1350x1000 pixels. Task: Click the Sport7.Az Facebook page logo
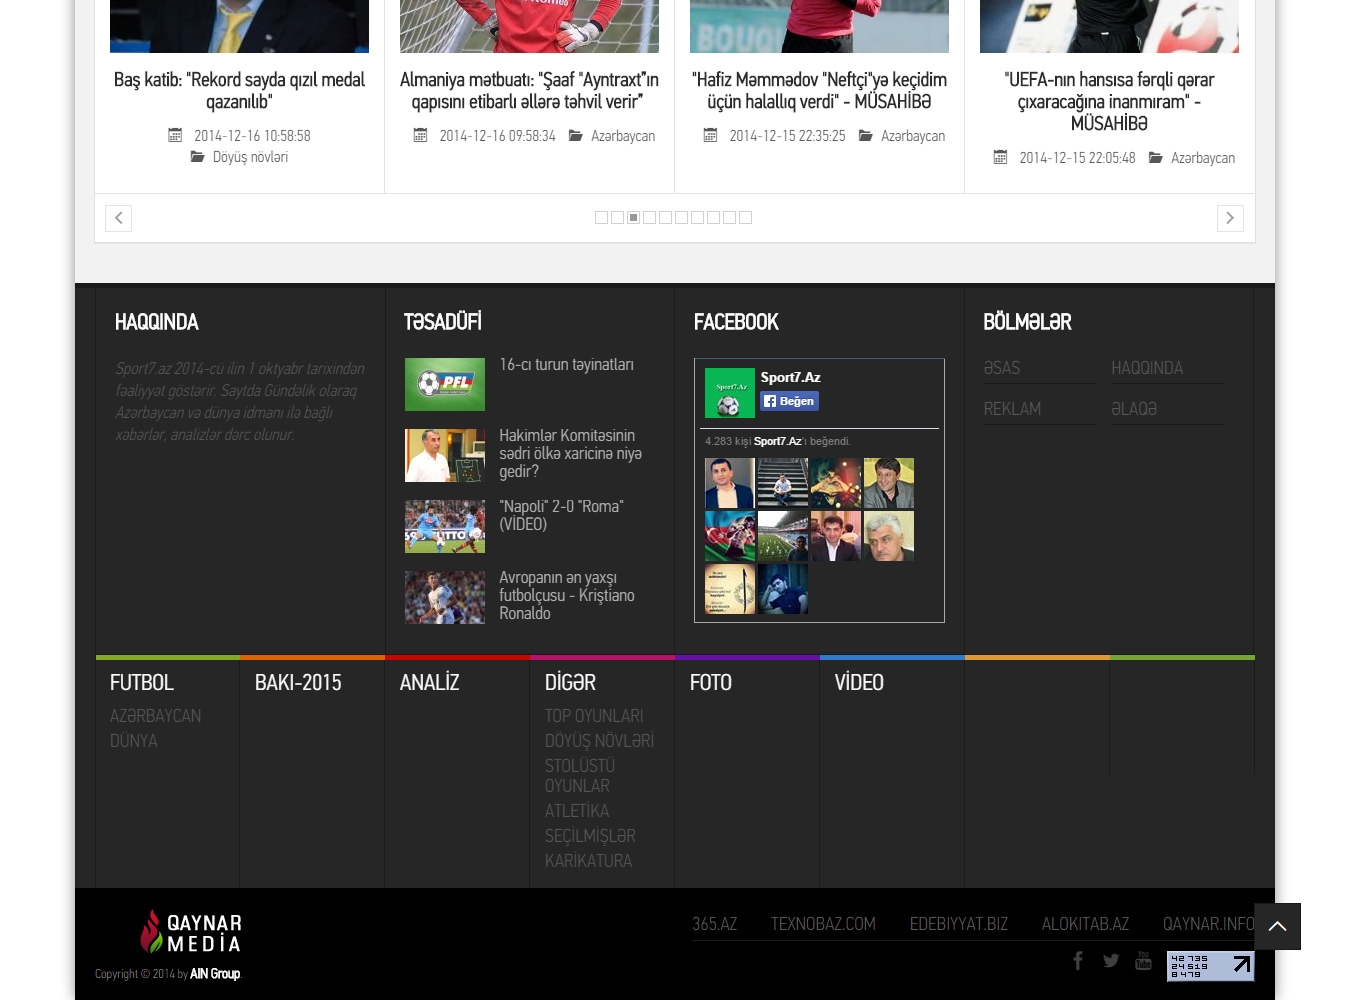(729, 392)
